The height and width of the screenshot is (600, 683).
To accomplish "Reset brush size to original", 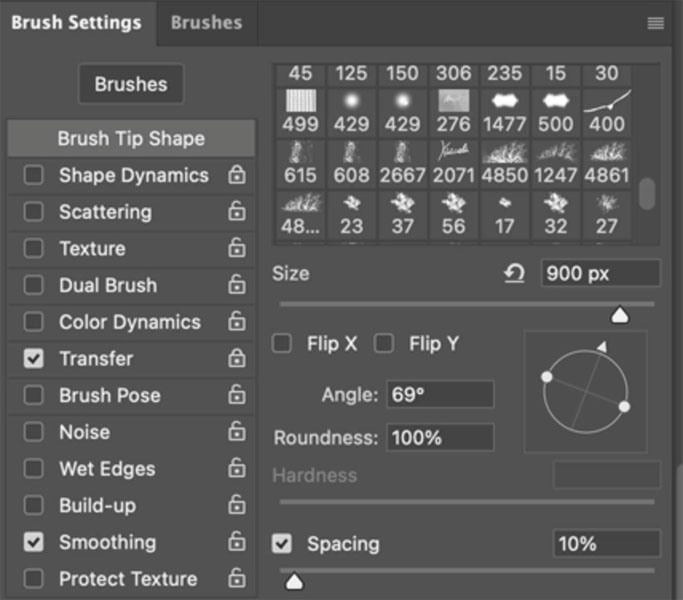I will click(x=514, y=273).
